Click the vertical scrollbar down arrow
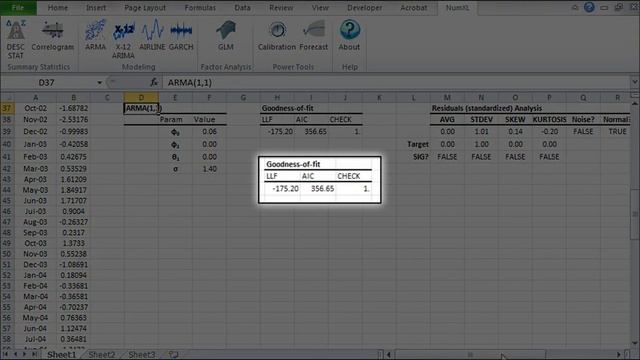Image resolution: width=640 pixels, height=360 pixels. click(635, 343)
